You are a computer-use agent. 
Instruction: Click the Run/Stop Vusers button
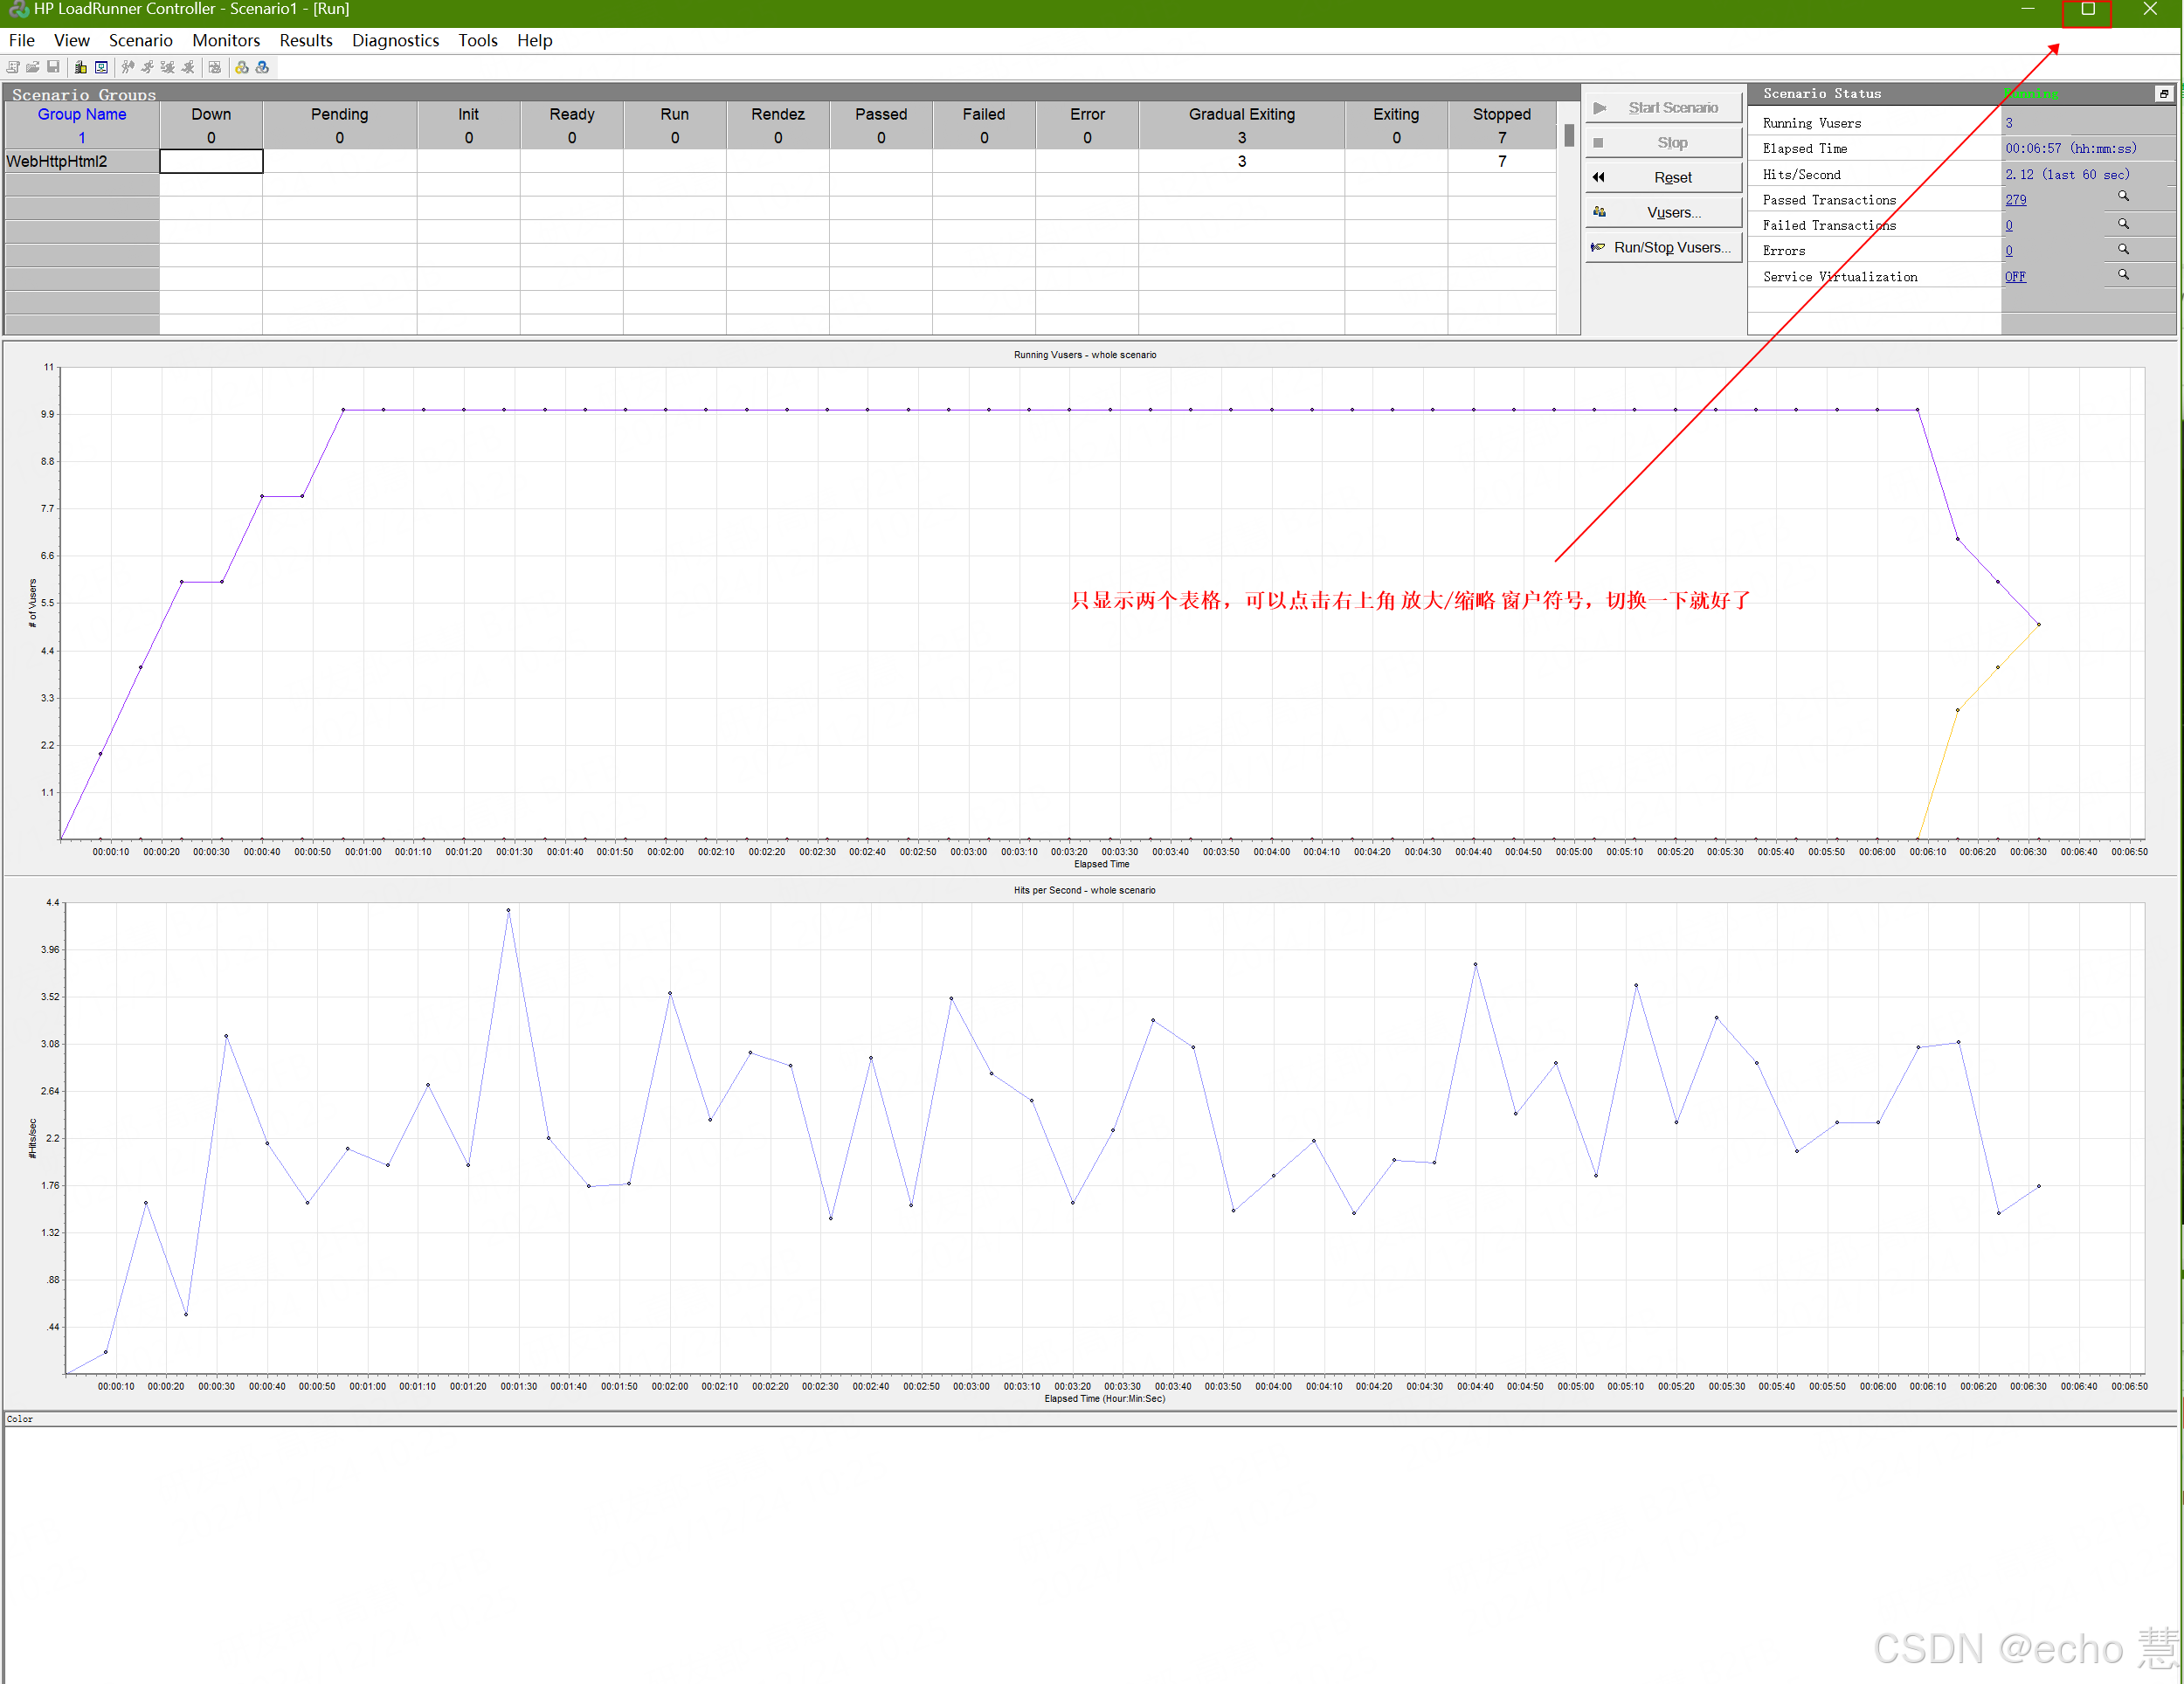[x=1664, y=247]
